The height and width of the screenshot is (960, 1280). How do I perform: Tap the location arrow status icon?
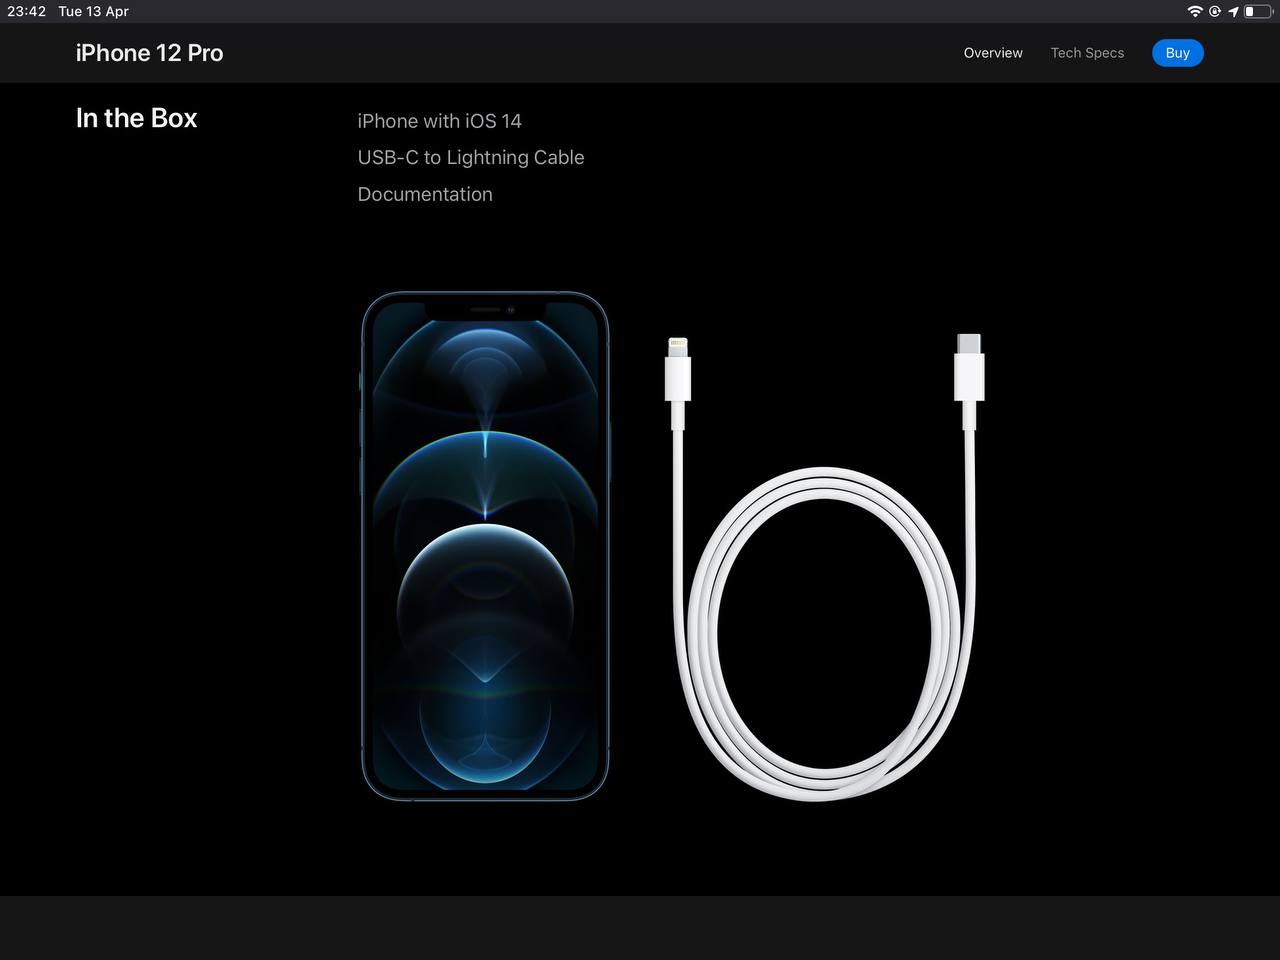coord(1233,11)
